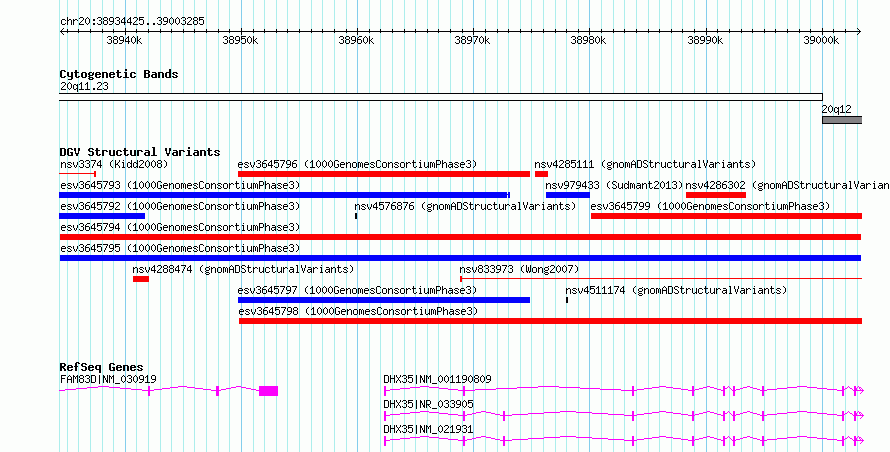
Task: Click the tiny black nsv4511174 marker
Action: click(x=567, y=300)
